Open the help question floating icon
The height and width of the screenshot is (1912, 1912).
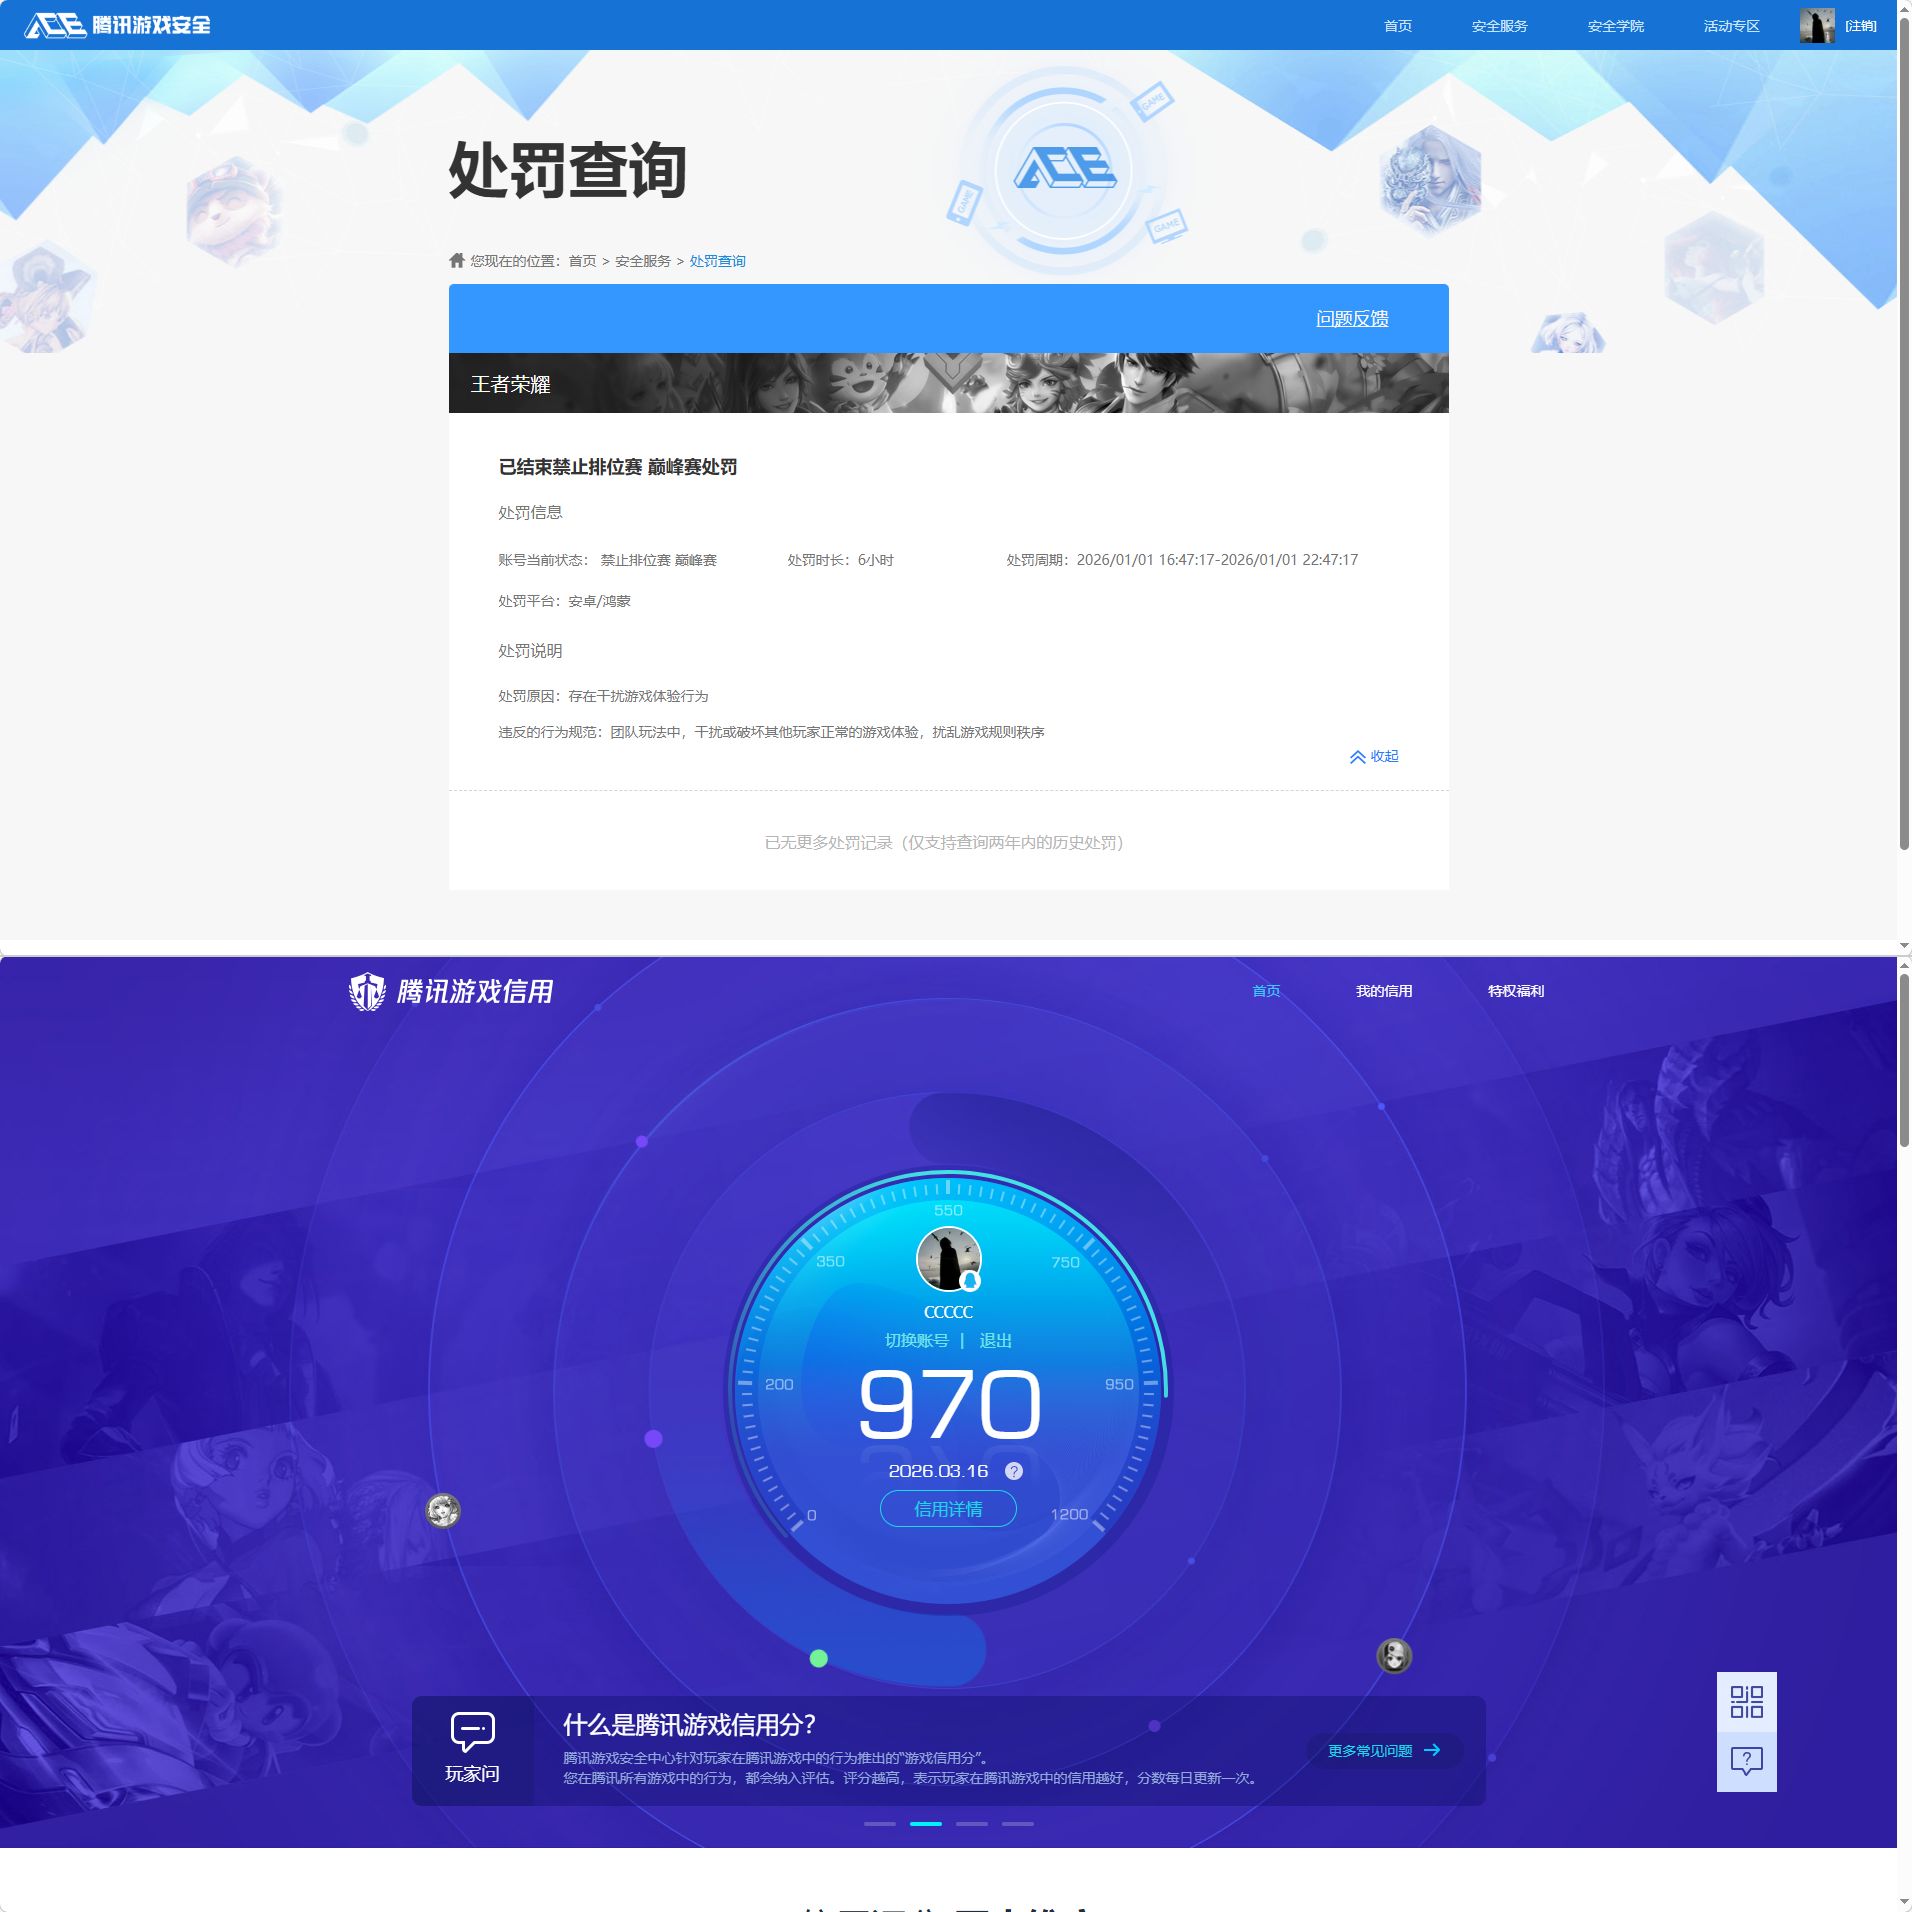click(x=1746, y=1761)
